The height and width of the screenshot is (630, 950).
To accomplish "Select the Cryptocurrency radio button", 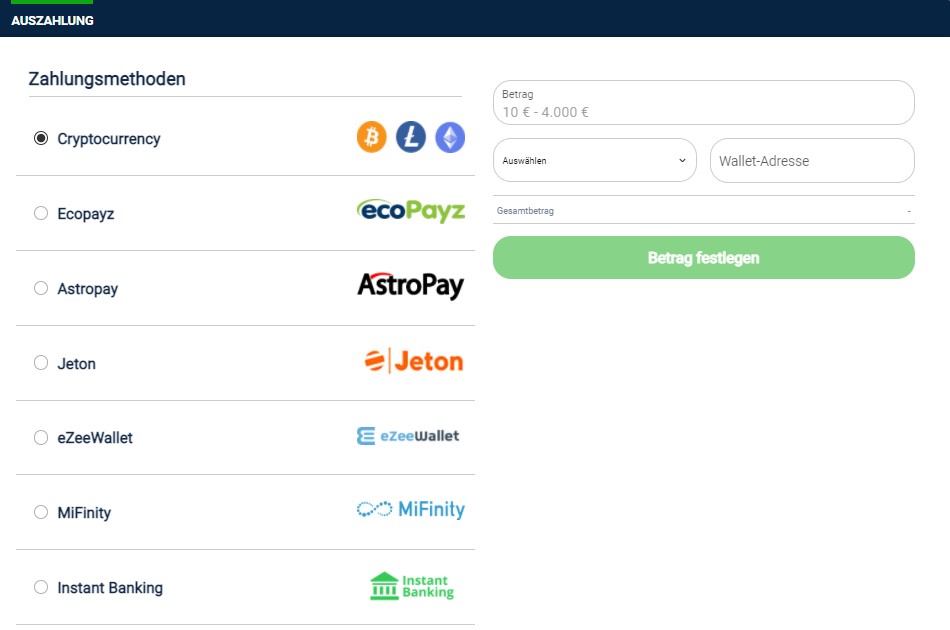I will coord(41,138).
